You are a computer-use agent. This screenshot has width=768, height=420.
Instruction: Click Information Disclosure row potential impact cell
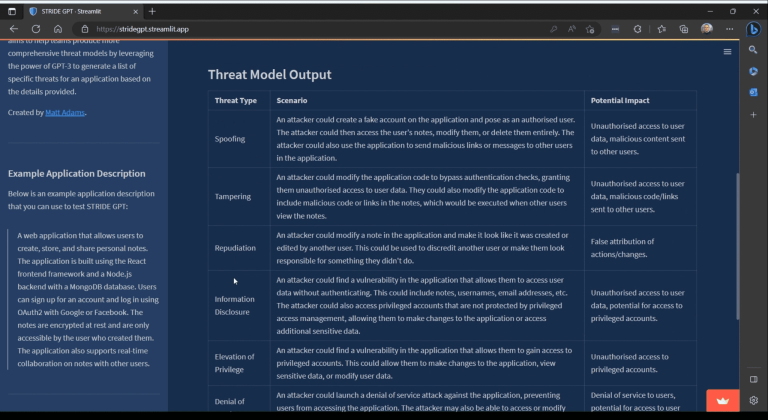click(638, 305)
